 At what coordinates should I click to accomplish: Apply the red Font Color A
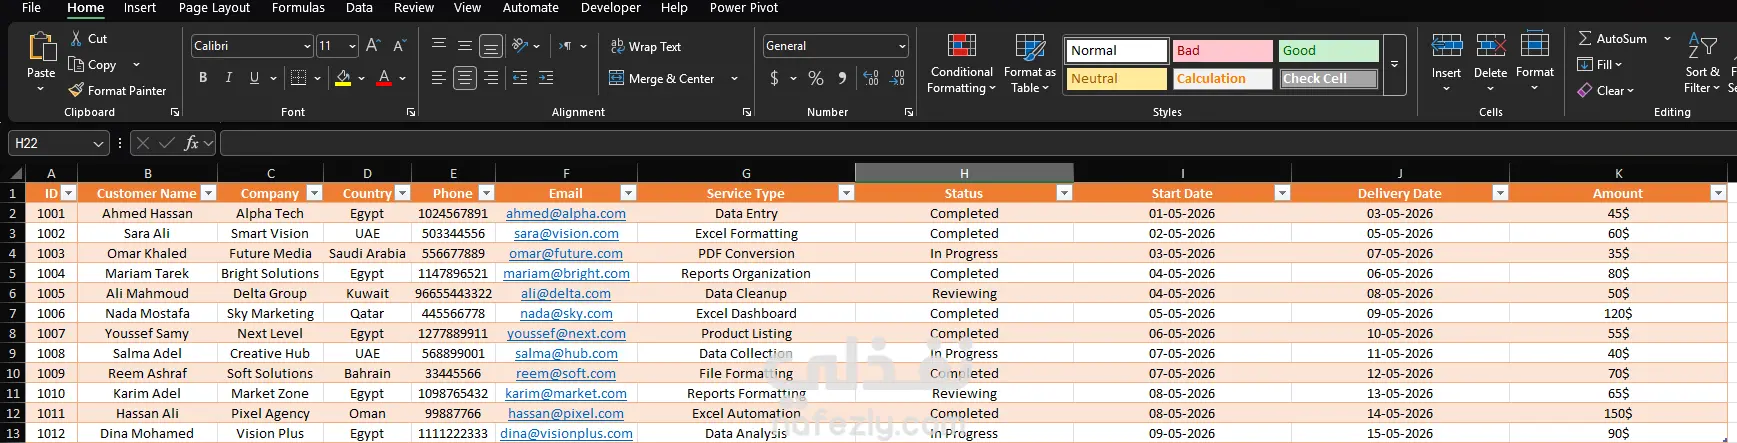(384, 77)
